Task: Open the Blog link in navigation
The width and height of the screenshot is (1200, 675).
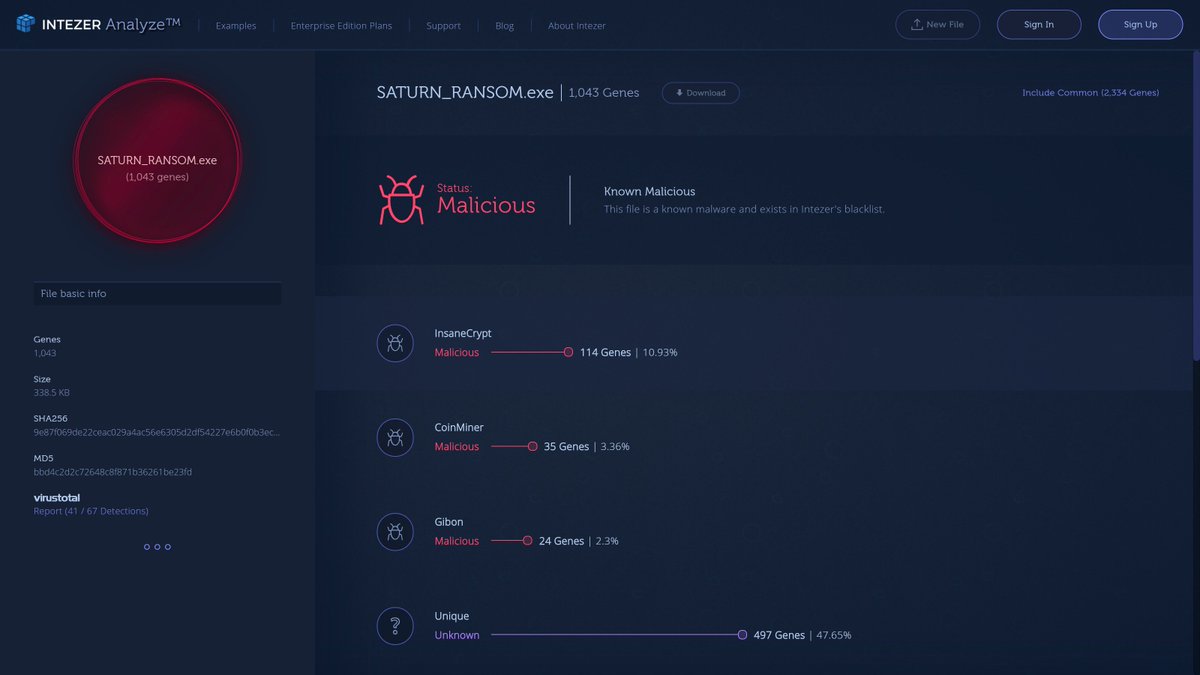Action: 505,25
